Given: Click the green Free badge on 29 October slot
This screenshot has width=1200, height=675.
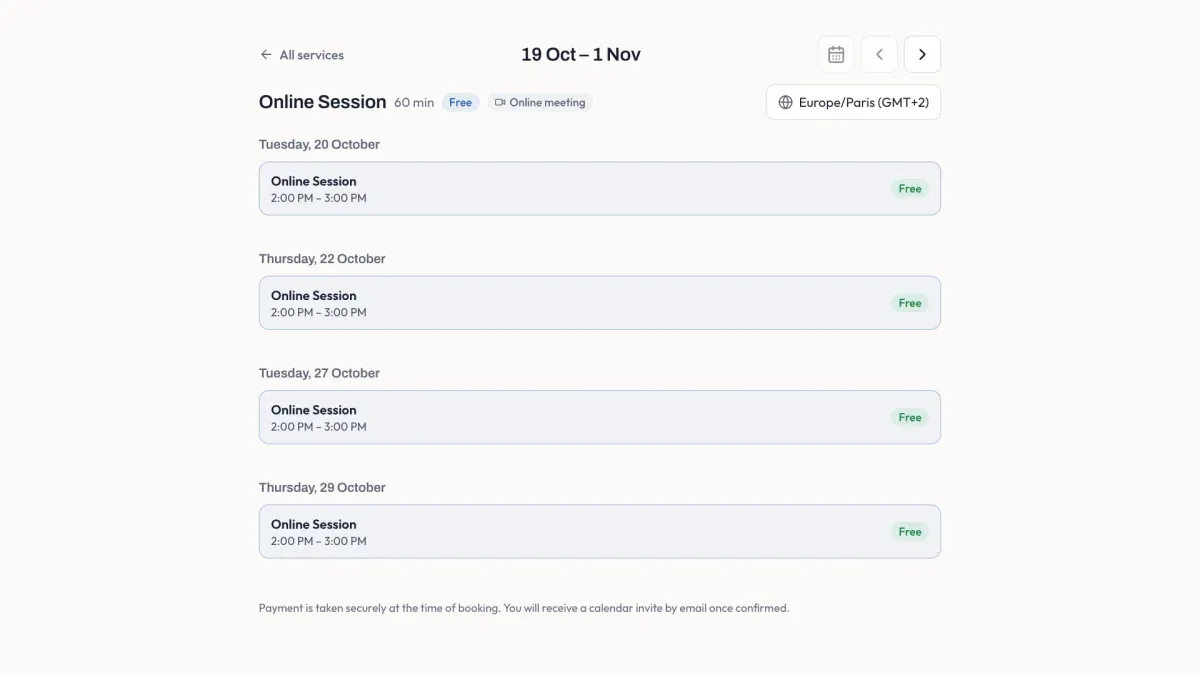Looking at the screenshot, I should tap(910, 532).
